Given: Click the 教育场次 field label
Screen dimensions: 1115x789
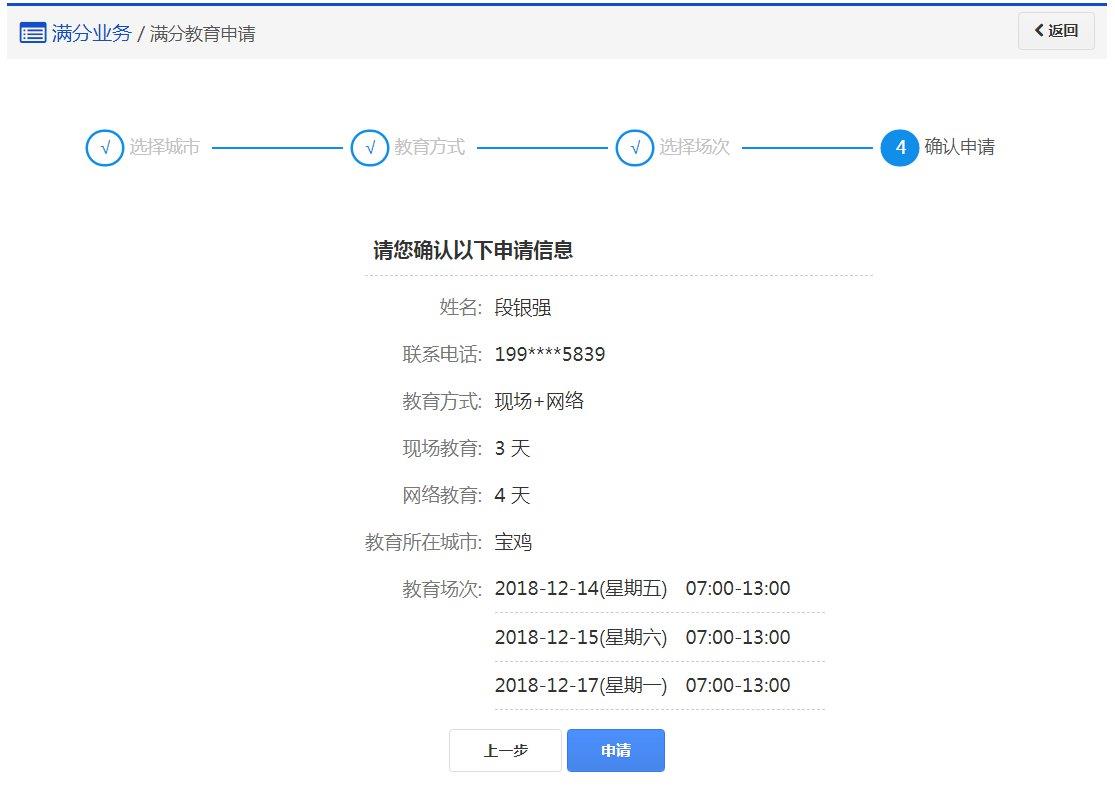Looking at the screenshot, I should (442, 589).
